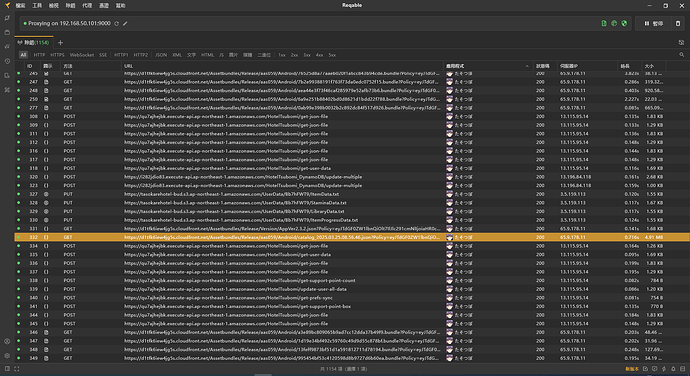Open the first menu in the menu bar
The image size is (690, 376).
tap(20, 5)
